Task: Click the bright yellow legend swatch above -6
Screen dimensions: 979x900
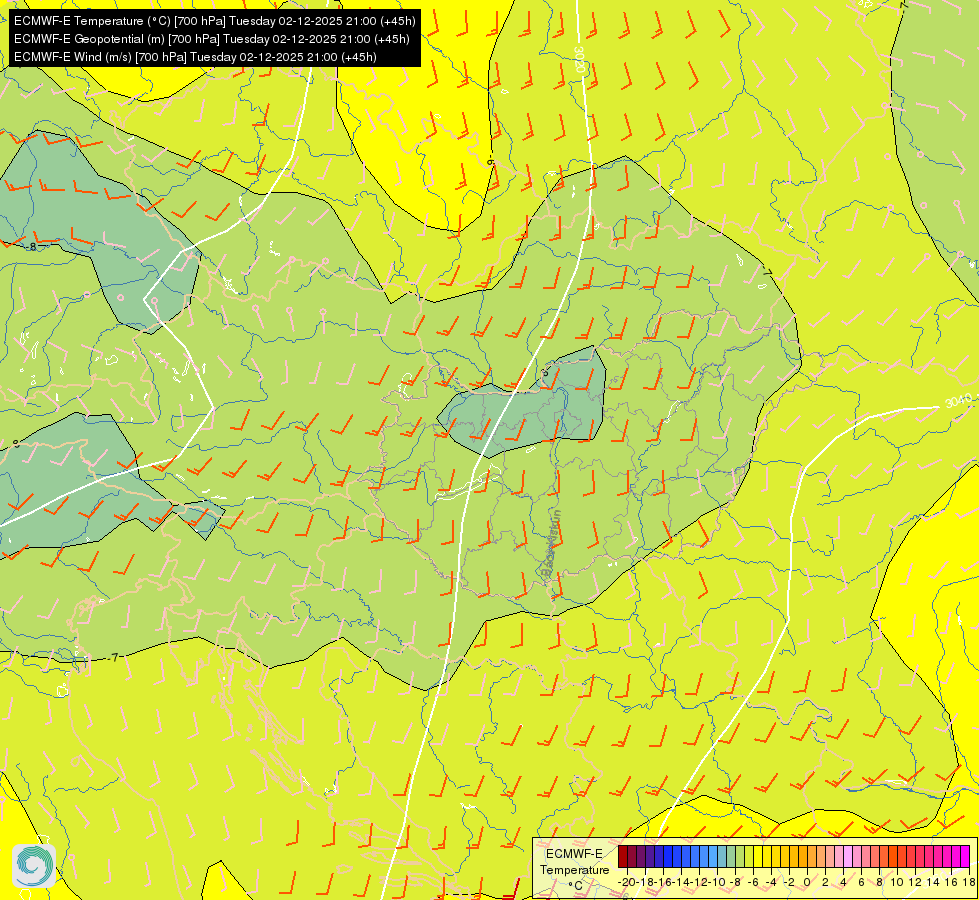Action: (x=758, y=856)
